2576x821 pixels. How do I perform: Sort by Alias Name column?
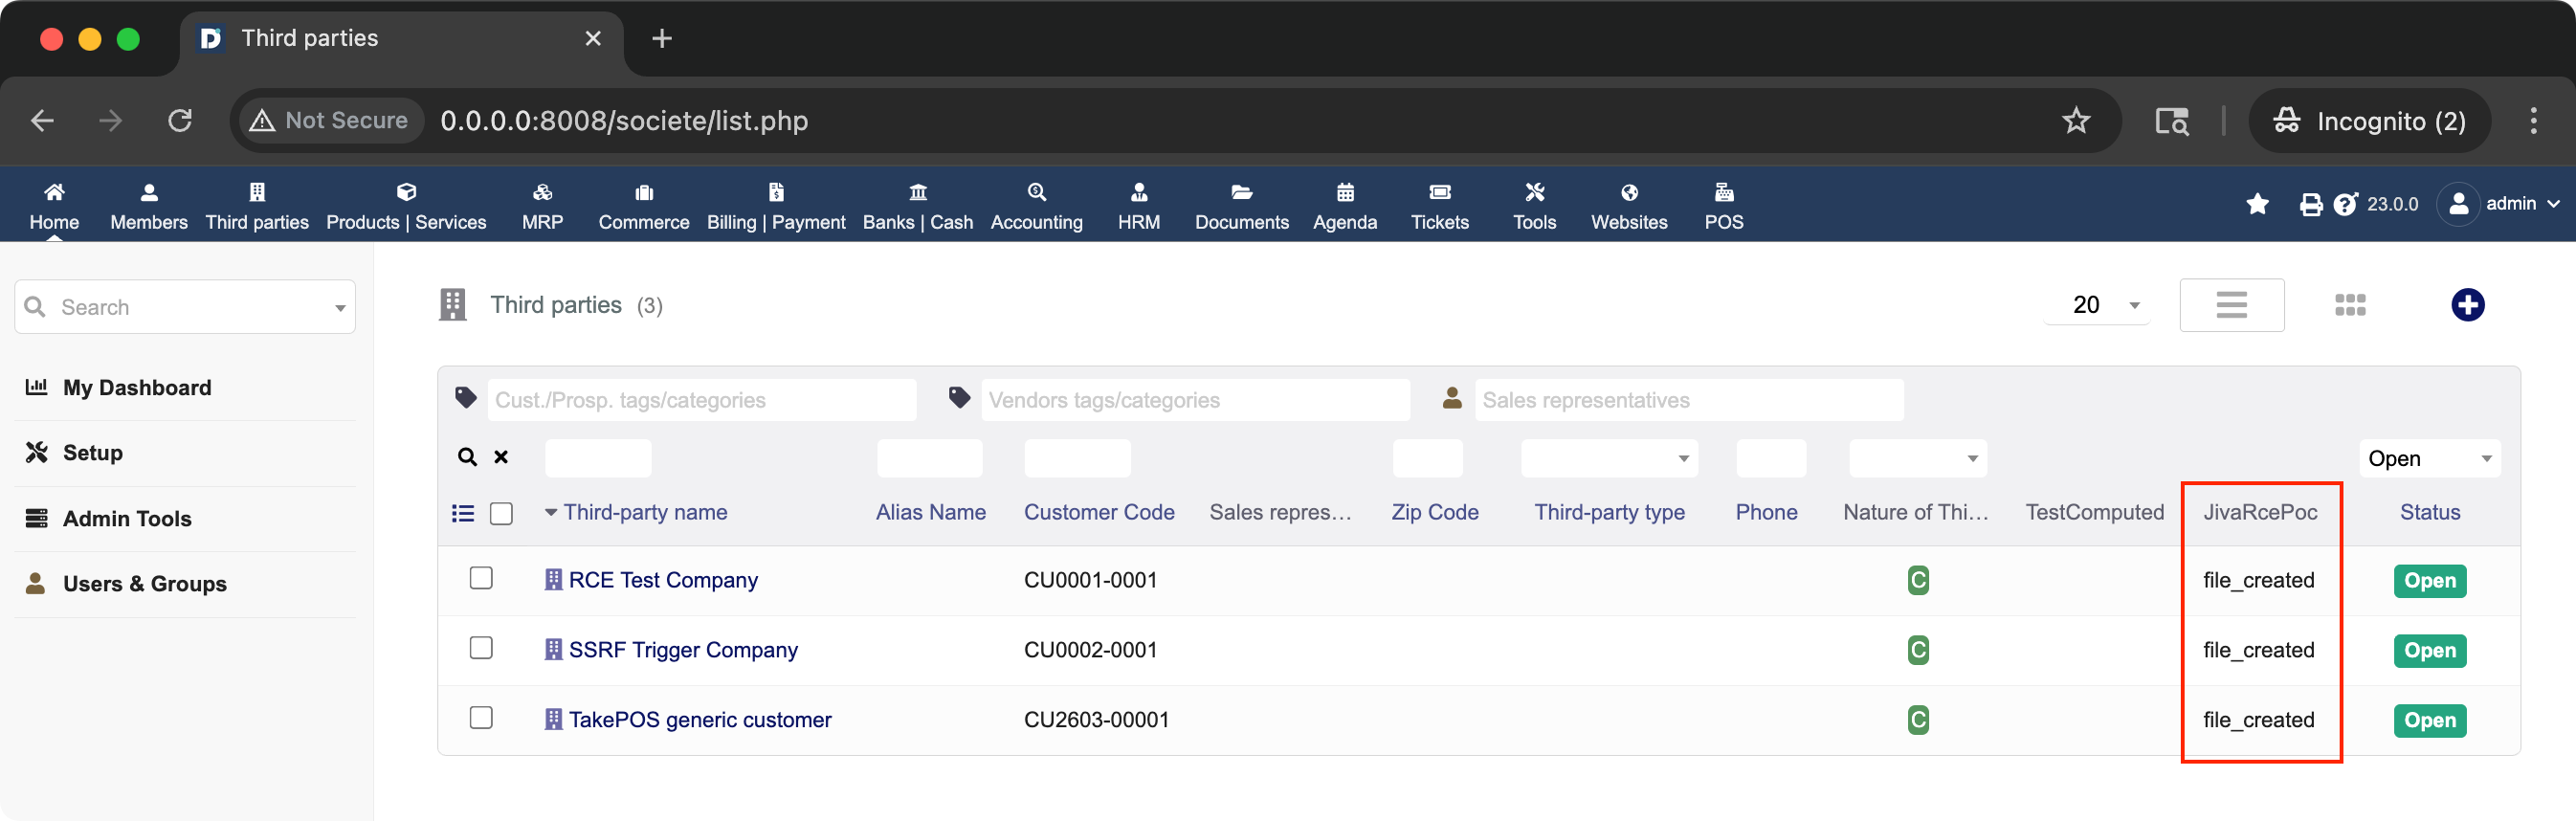[x=930, y=512]
